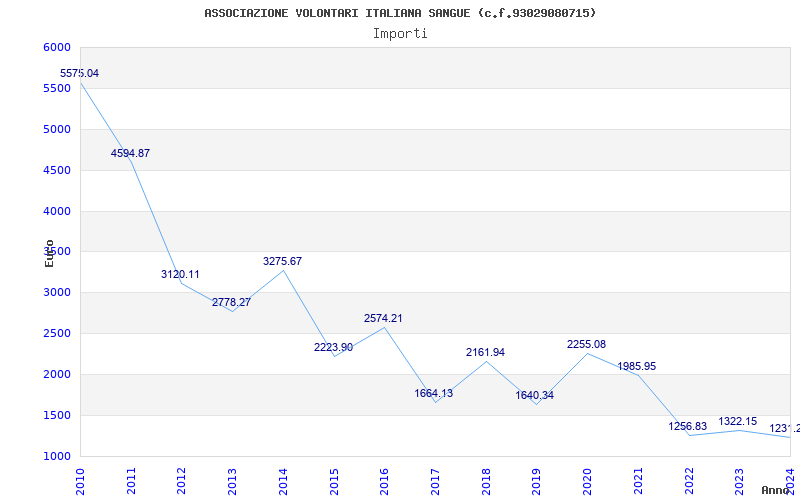Screen dimensions: 800x500
Task: Click the 2255.08 data label
Action: (x=586, y=344)
